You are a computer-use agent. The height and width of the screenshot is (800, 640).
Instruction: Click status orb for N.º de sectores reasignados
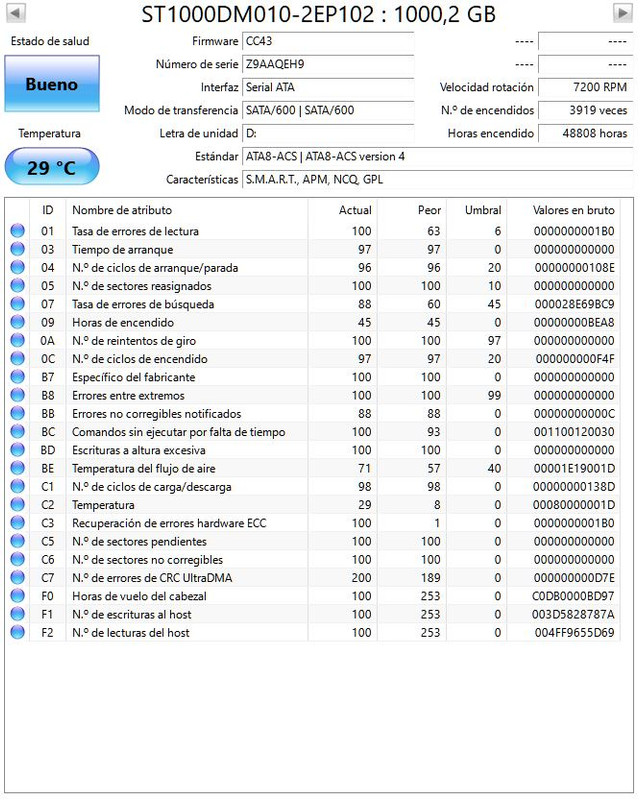pyautogui.click(x=17, y=285)
